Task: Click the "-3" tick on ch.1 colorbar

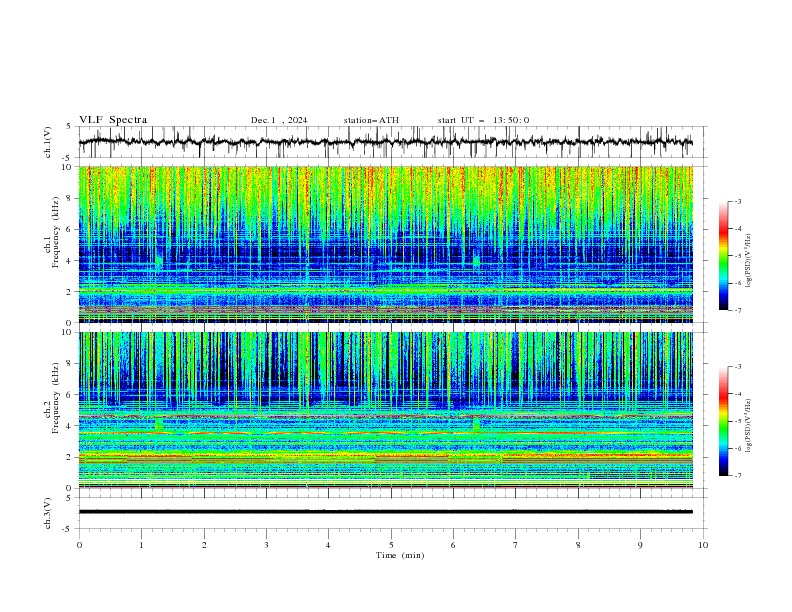Action: [737, 201]
